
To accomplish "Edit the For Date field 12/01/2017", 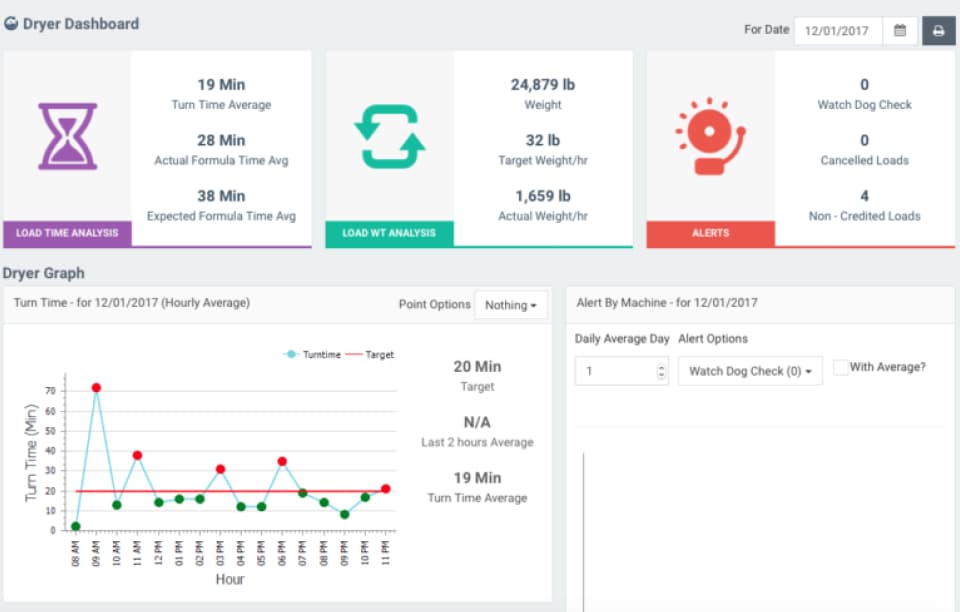I will pyautogui.click(x=838, y=31).
